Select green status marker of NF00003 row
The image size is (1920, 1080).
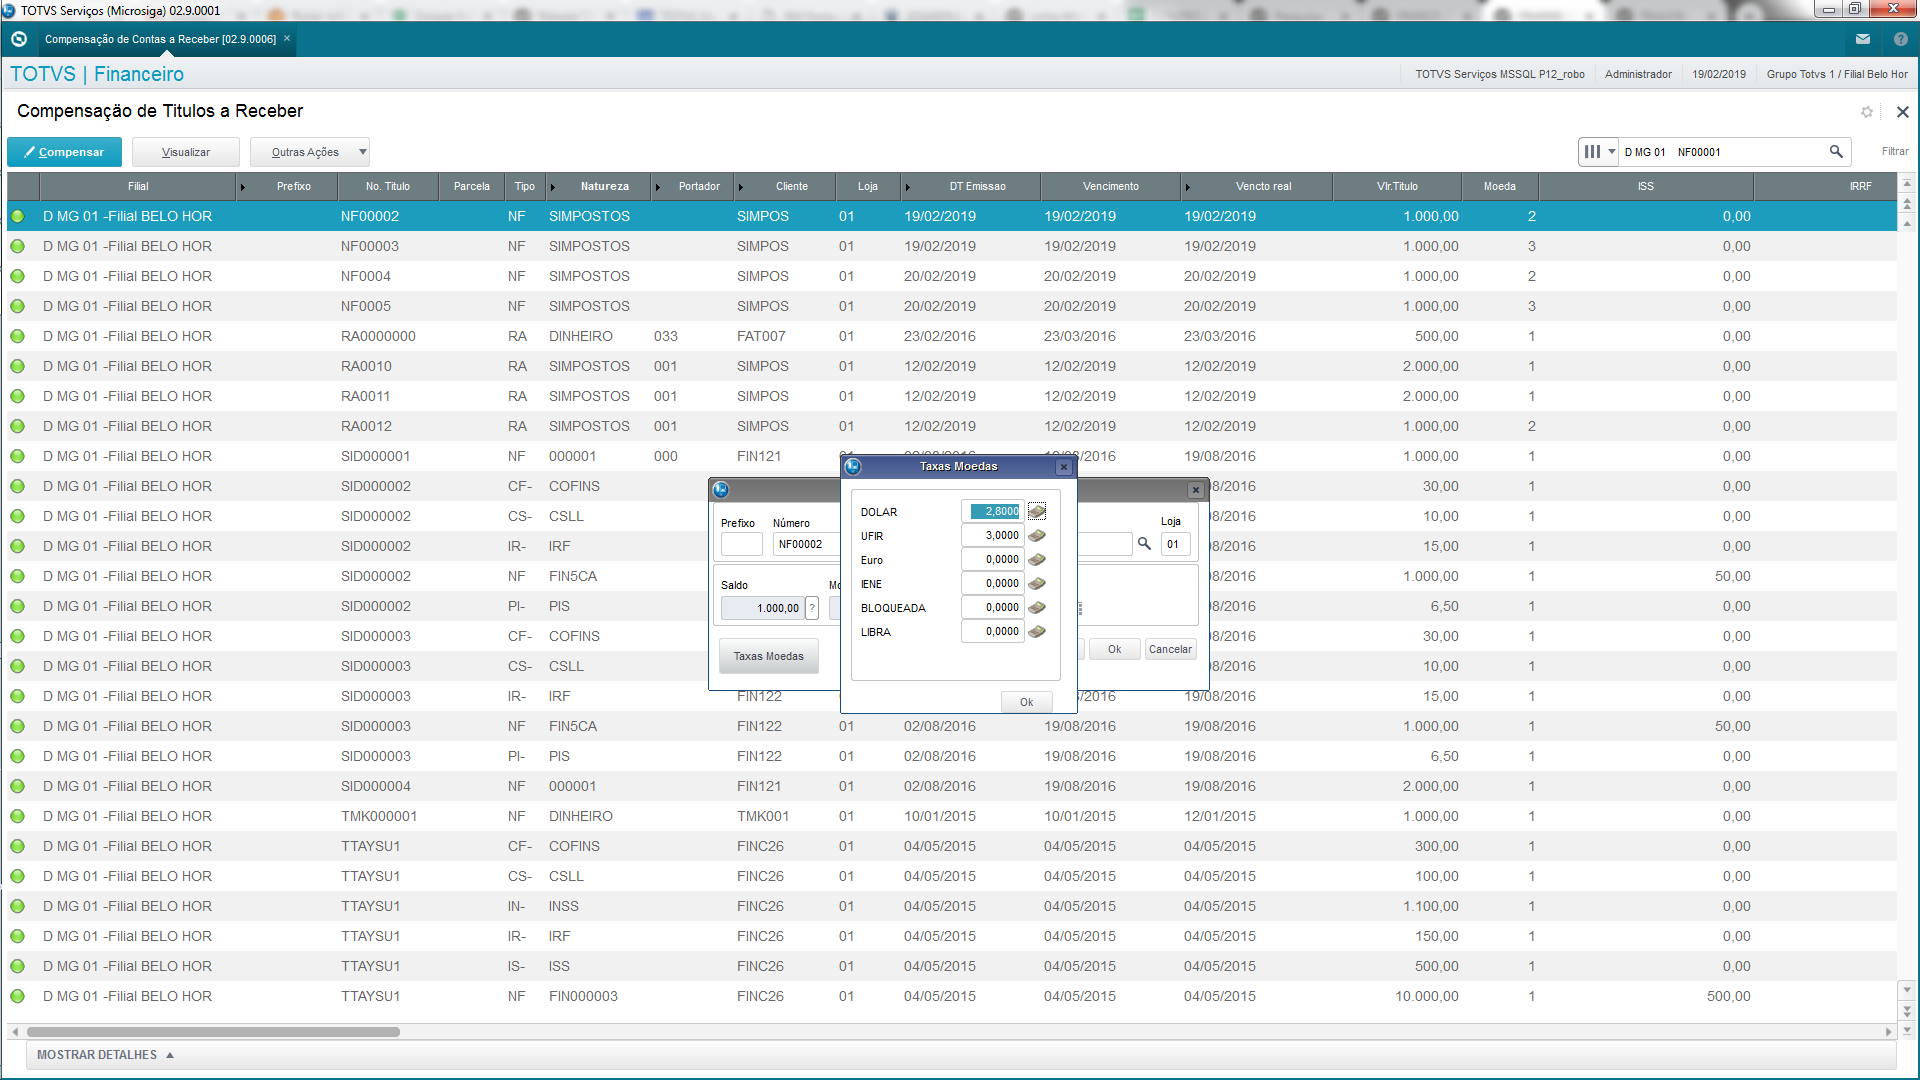pos(18,246)
